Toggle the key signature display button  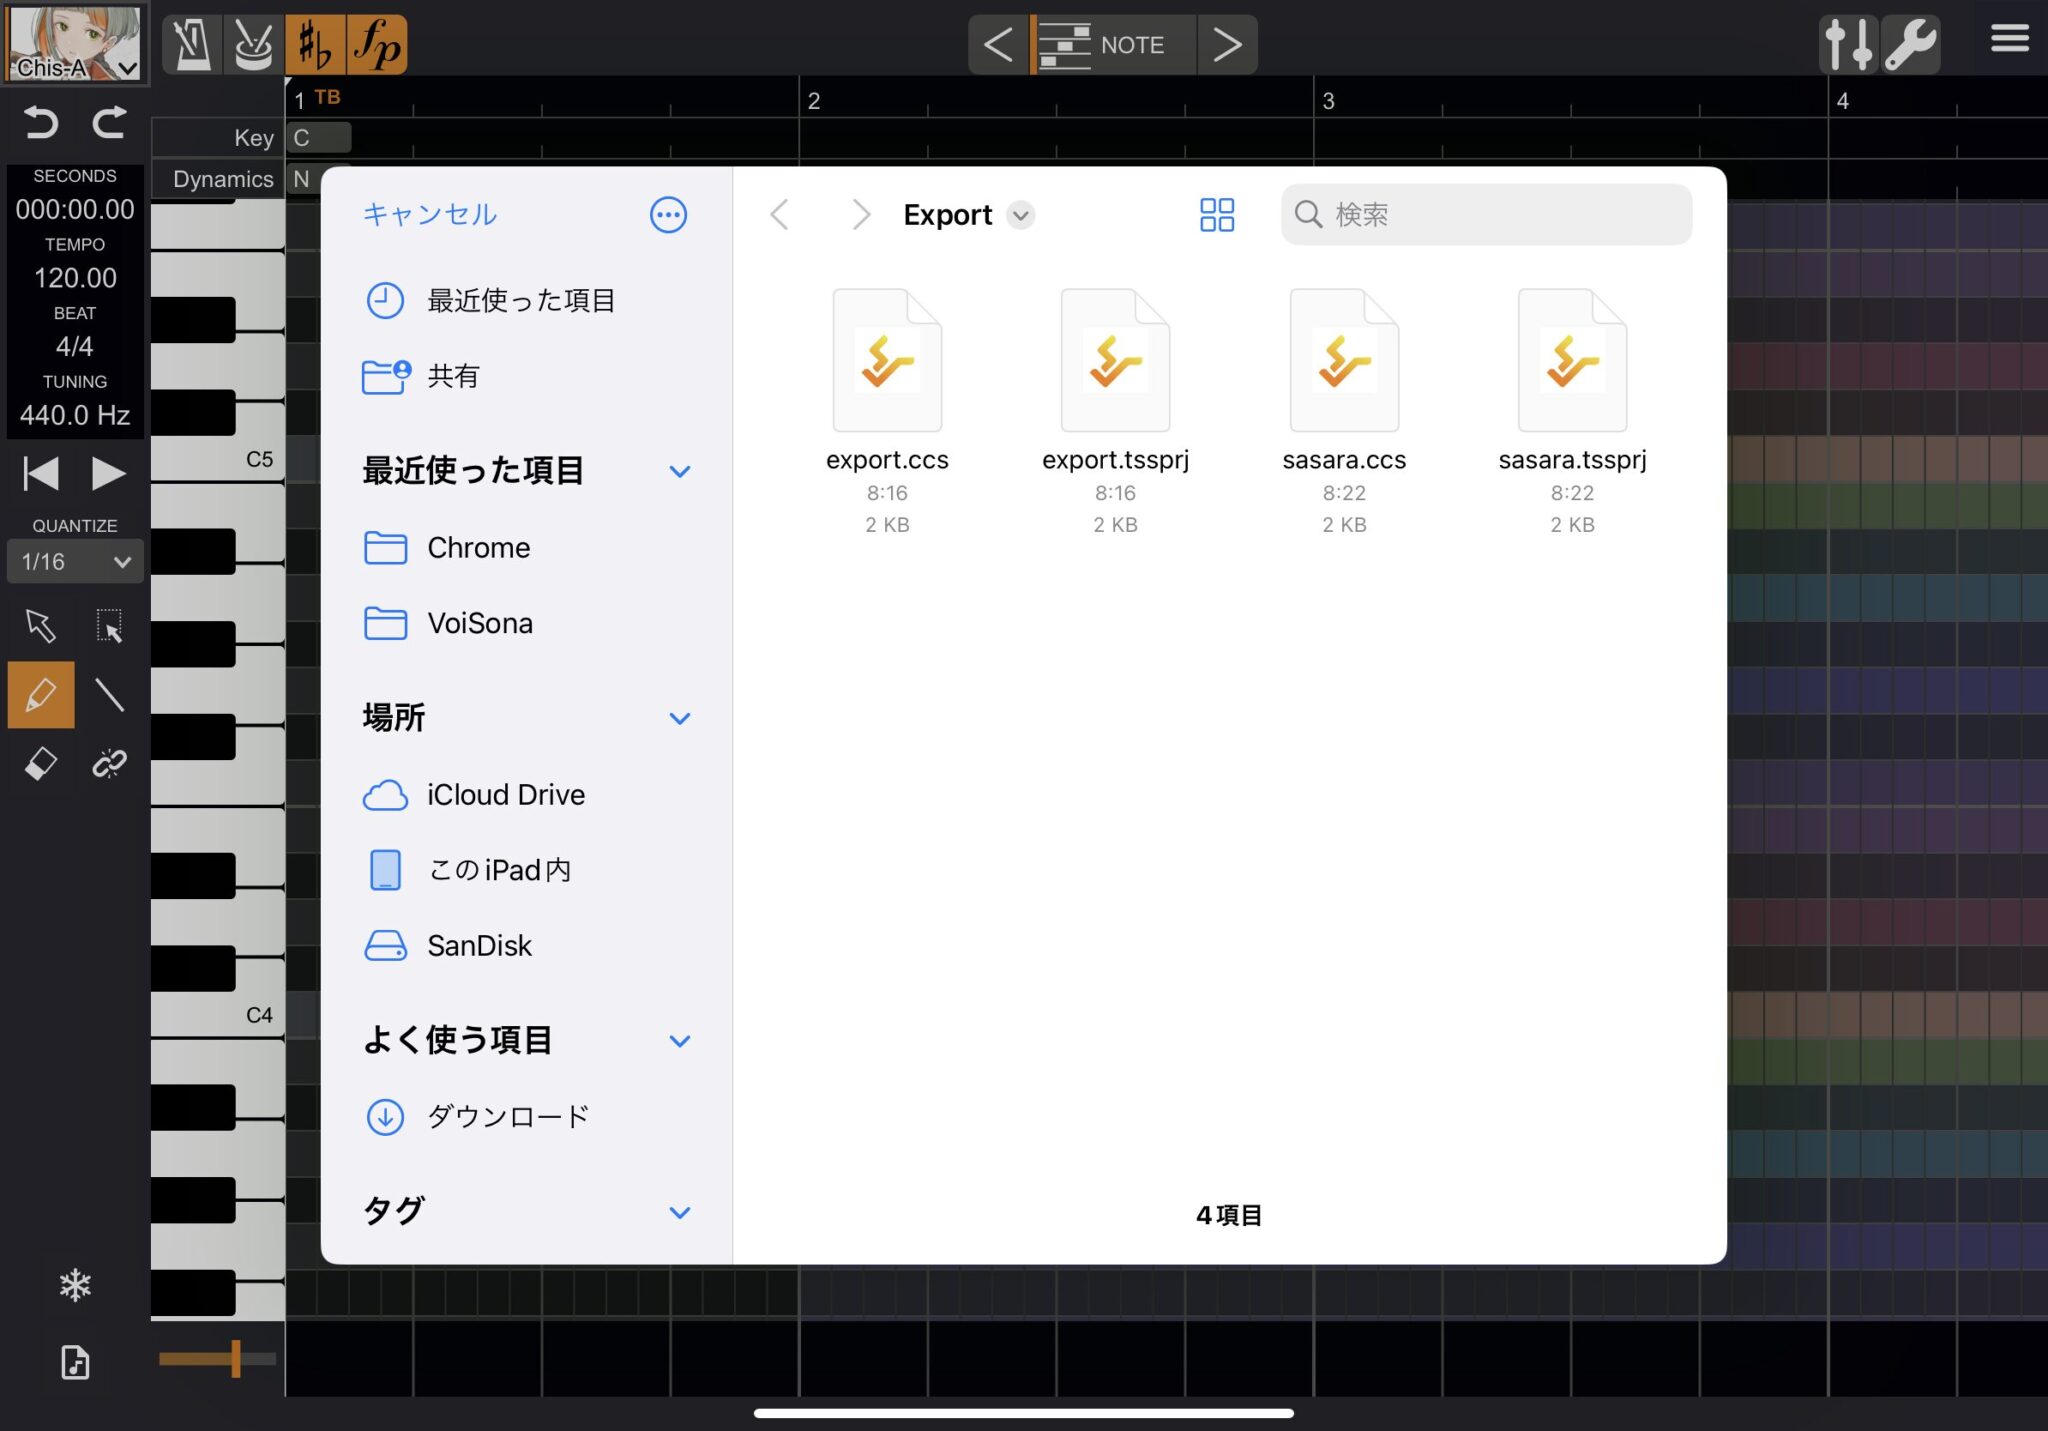tap(314, 44)
